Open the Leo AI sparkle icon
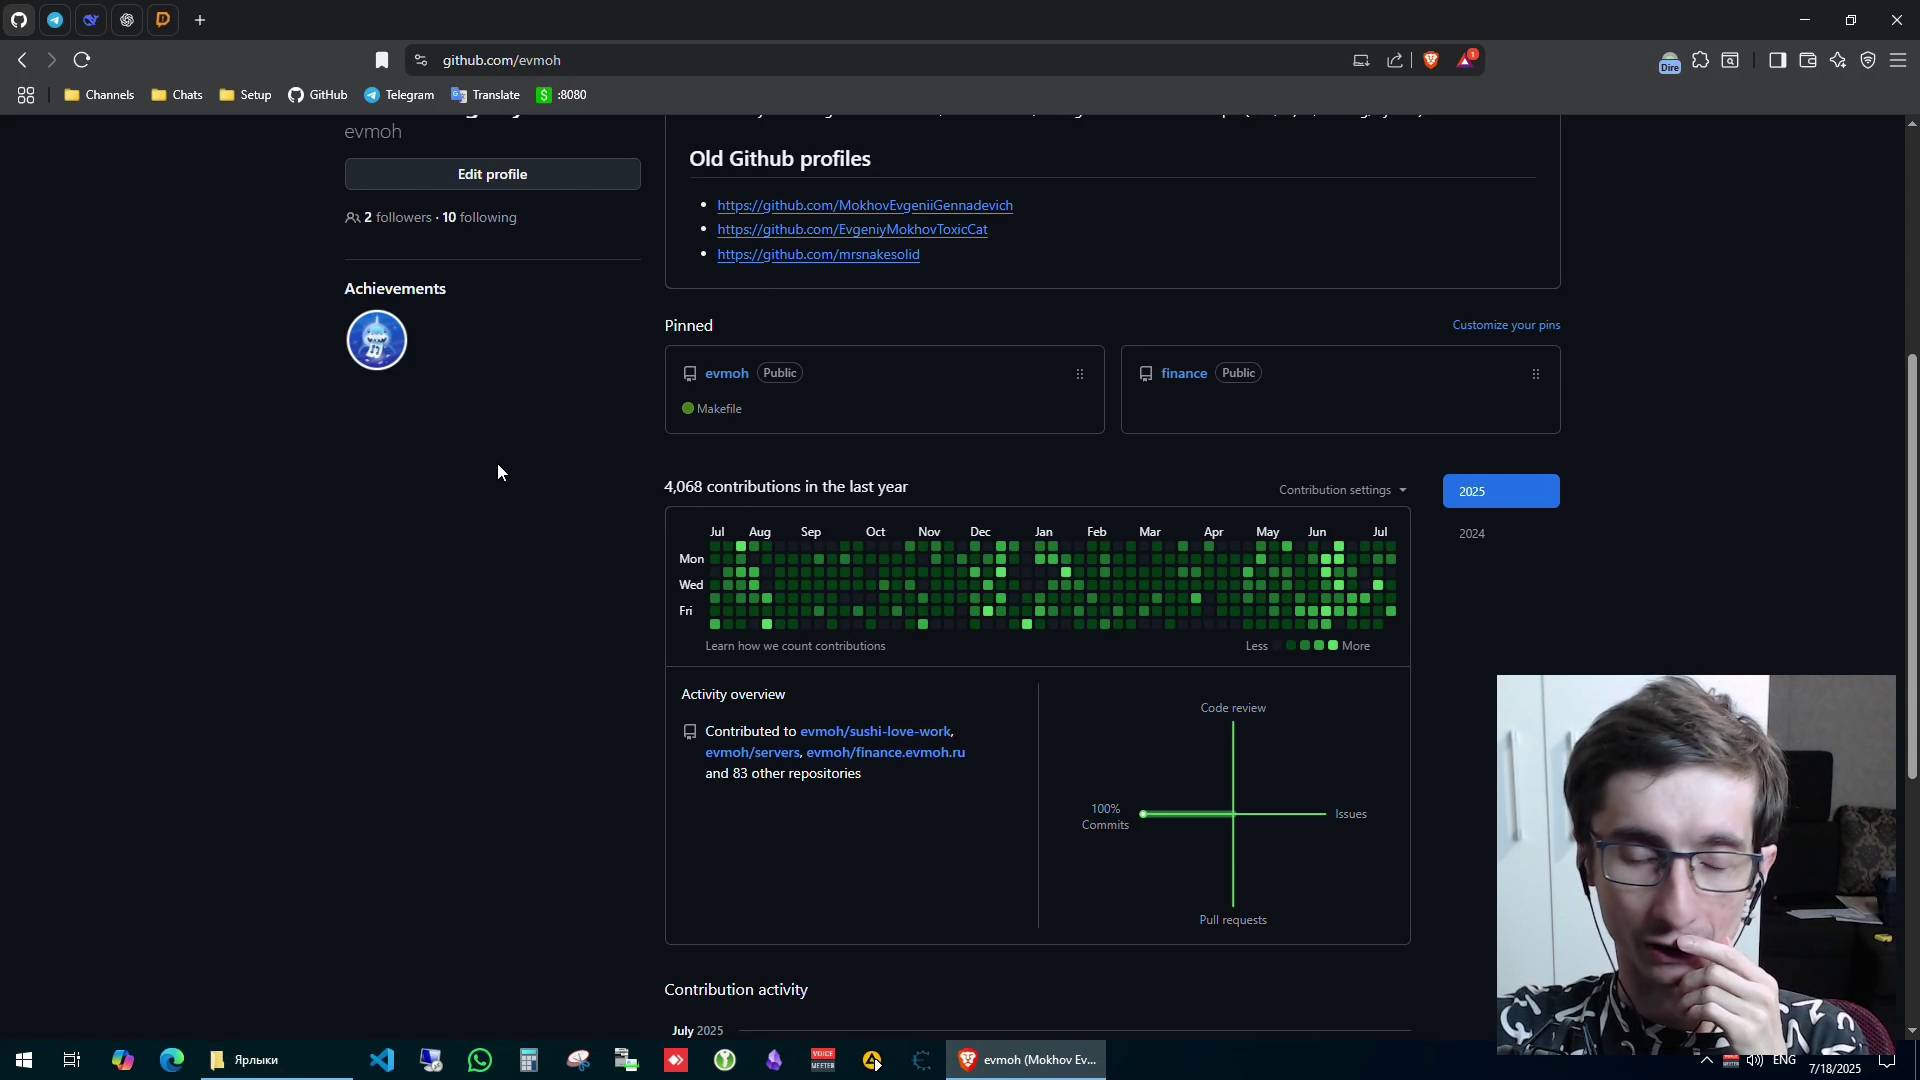This screenshot has width=1920, height=1080. [1838, 60]
